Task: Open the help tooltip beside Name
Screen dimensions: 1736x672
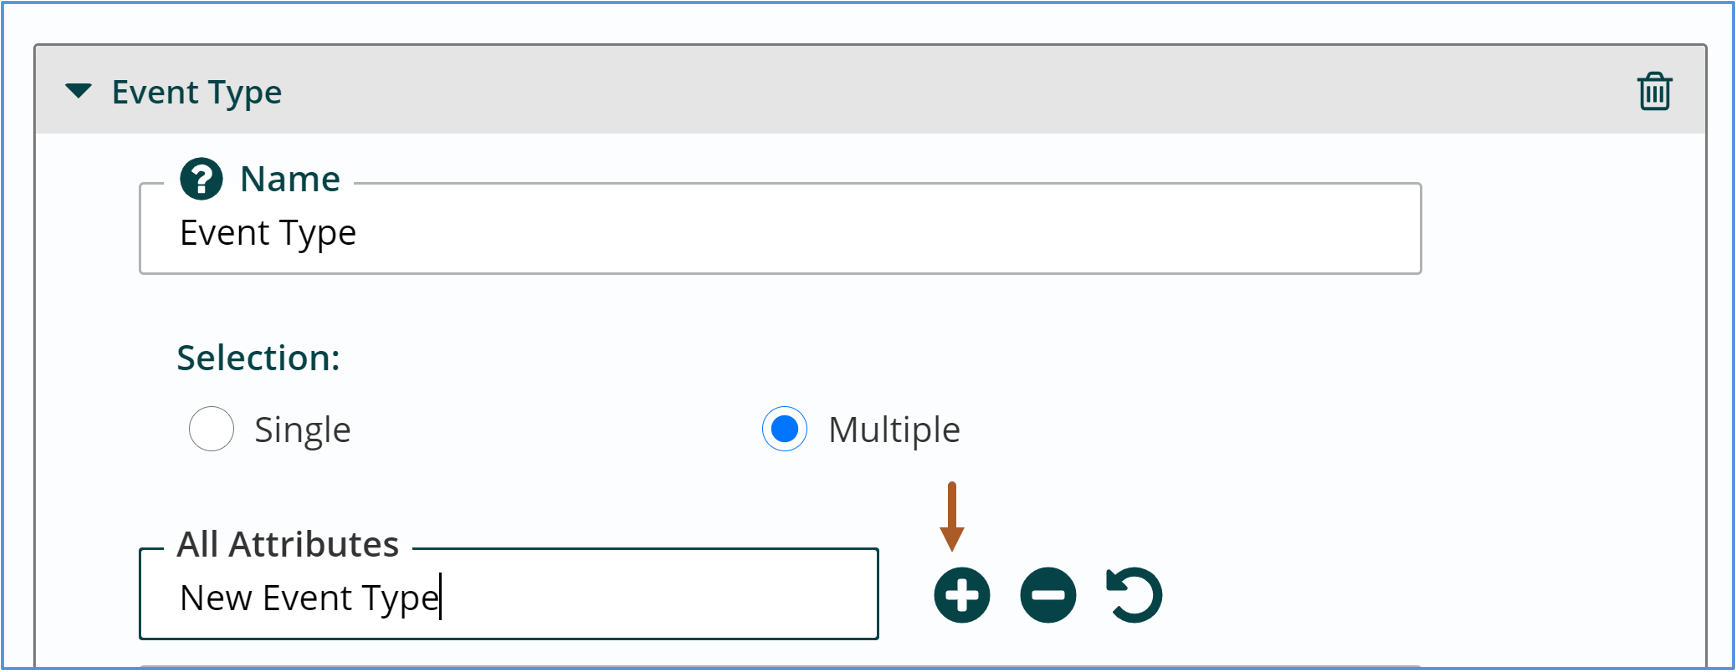Action: tap(201, 179)
